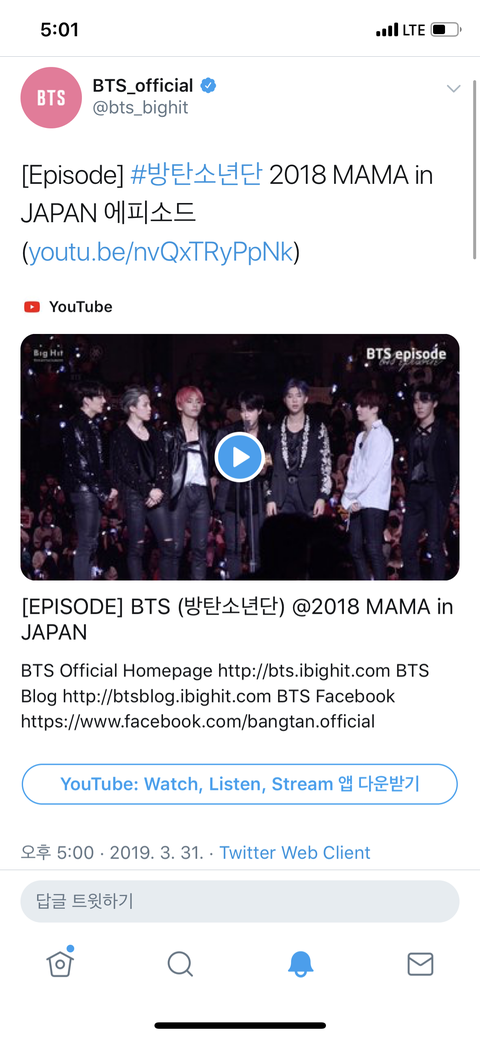Screen dimensions: 480x1039
Task: Open the Search magnifier tab
Action: (180, 963)
